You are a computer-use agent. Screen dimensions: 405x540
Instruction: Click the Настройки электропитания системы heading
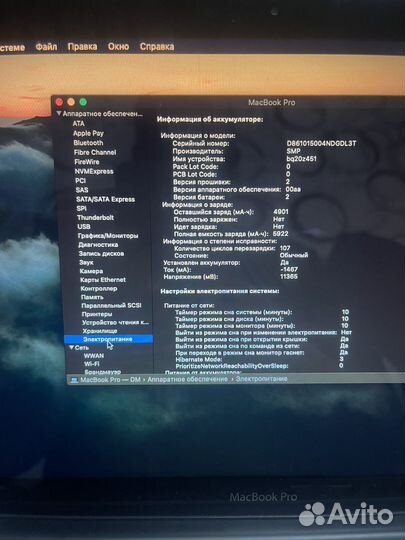220,291
